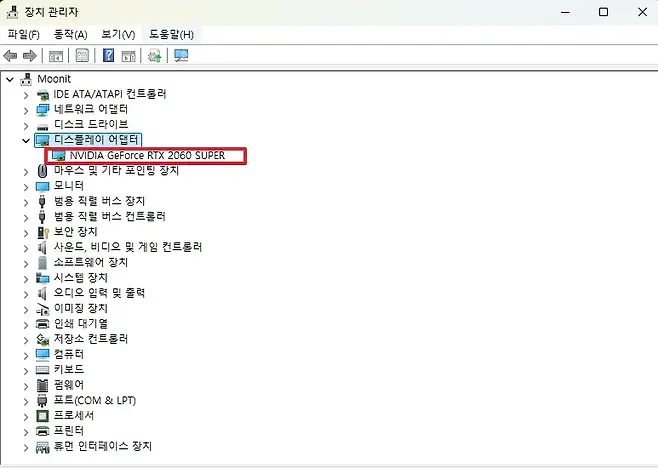Screen dimensions: 658x468
Task: Click the 모니터 monitor icon
Action: coord(42,186)
